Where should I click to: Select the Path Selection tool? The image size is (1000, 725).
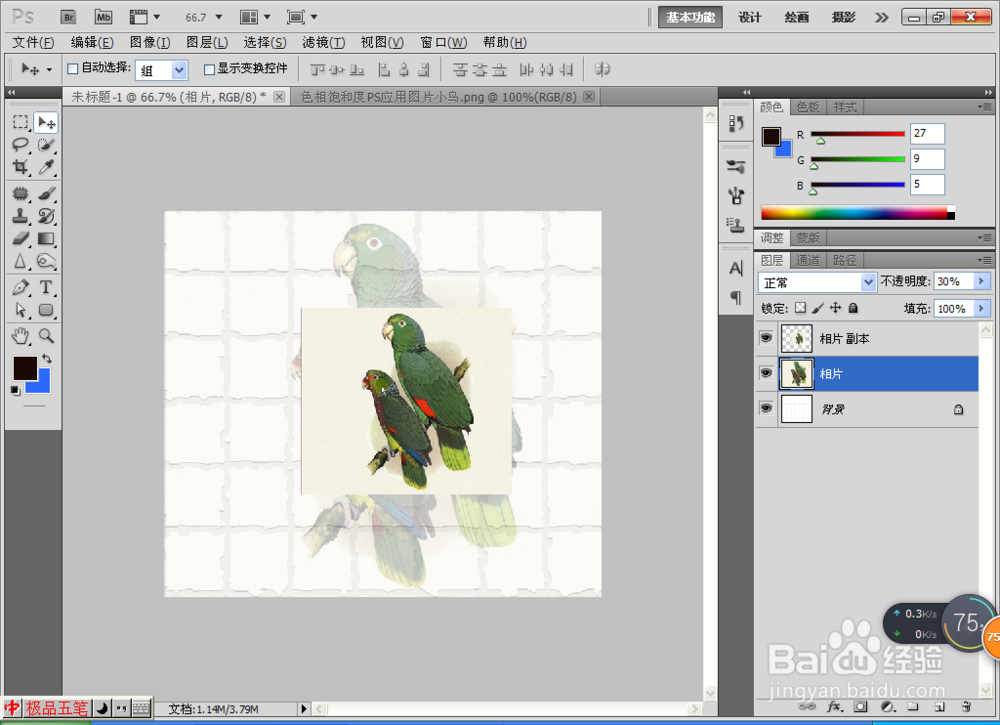click(20, 311)
